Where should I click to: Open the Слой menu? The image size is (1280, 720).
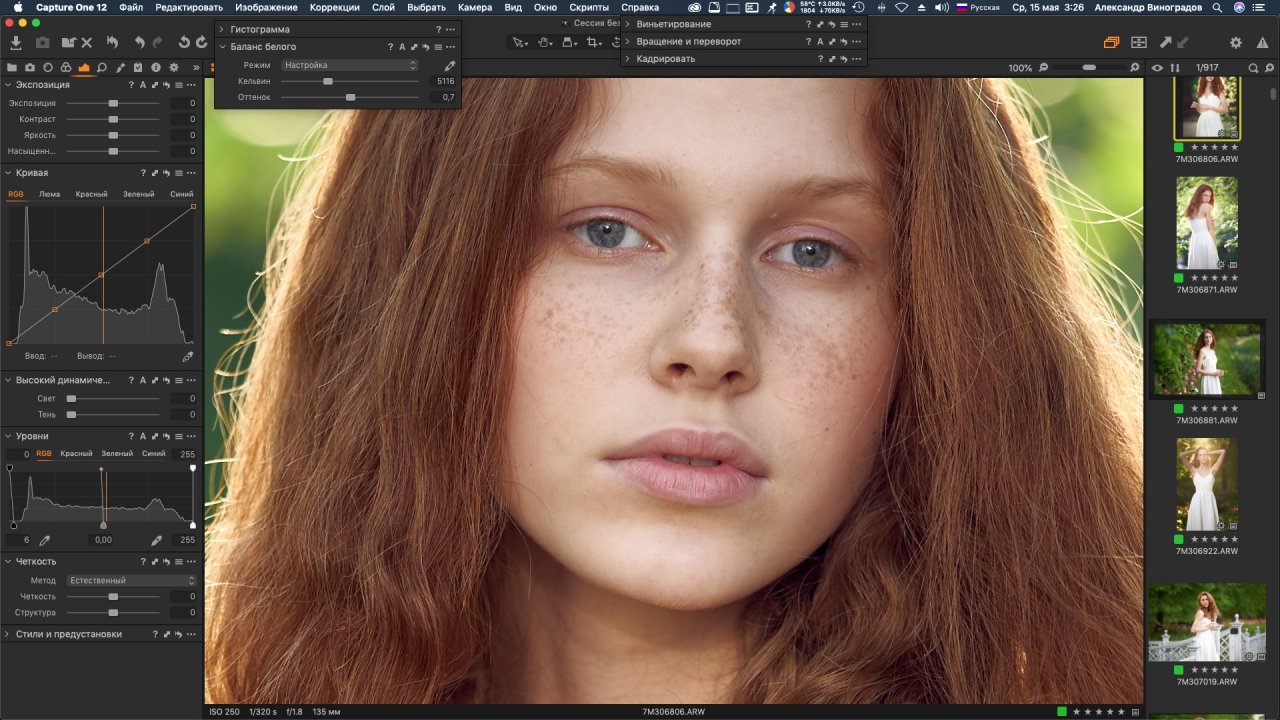coord(383,7)
